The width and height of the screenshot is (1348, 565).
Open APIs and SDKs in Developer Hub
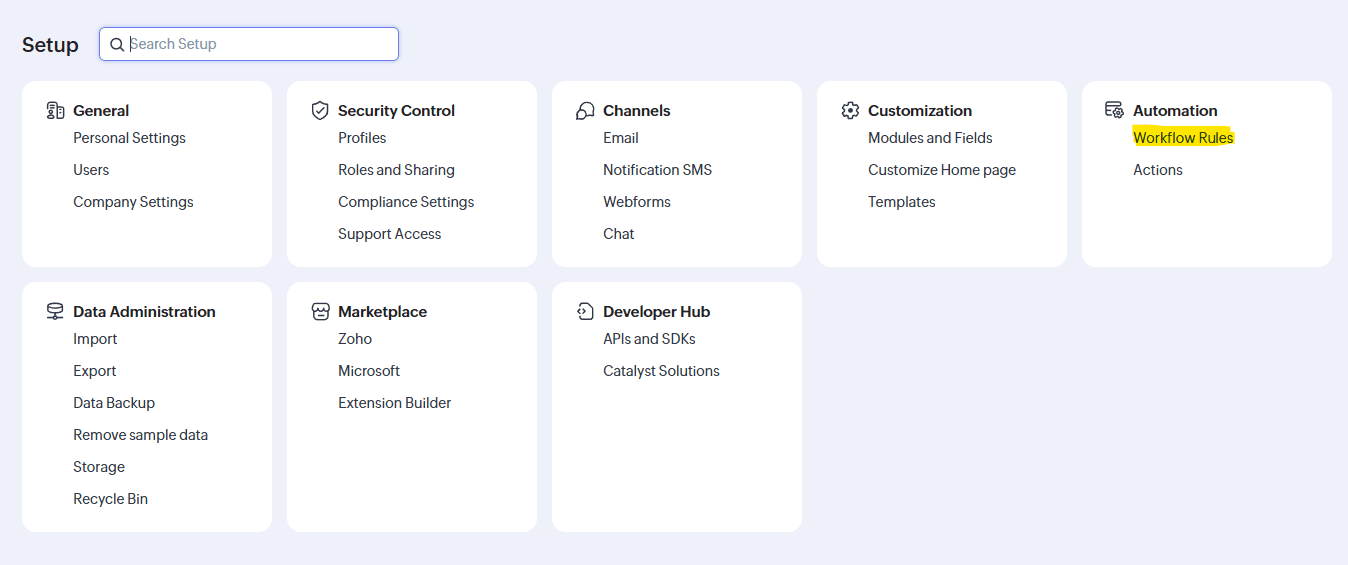point(649,339)
